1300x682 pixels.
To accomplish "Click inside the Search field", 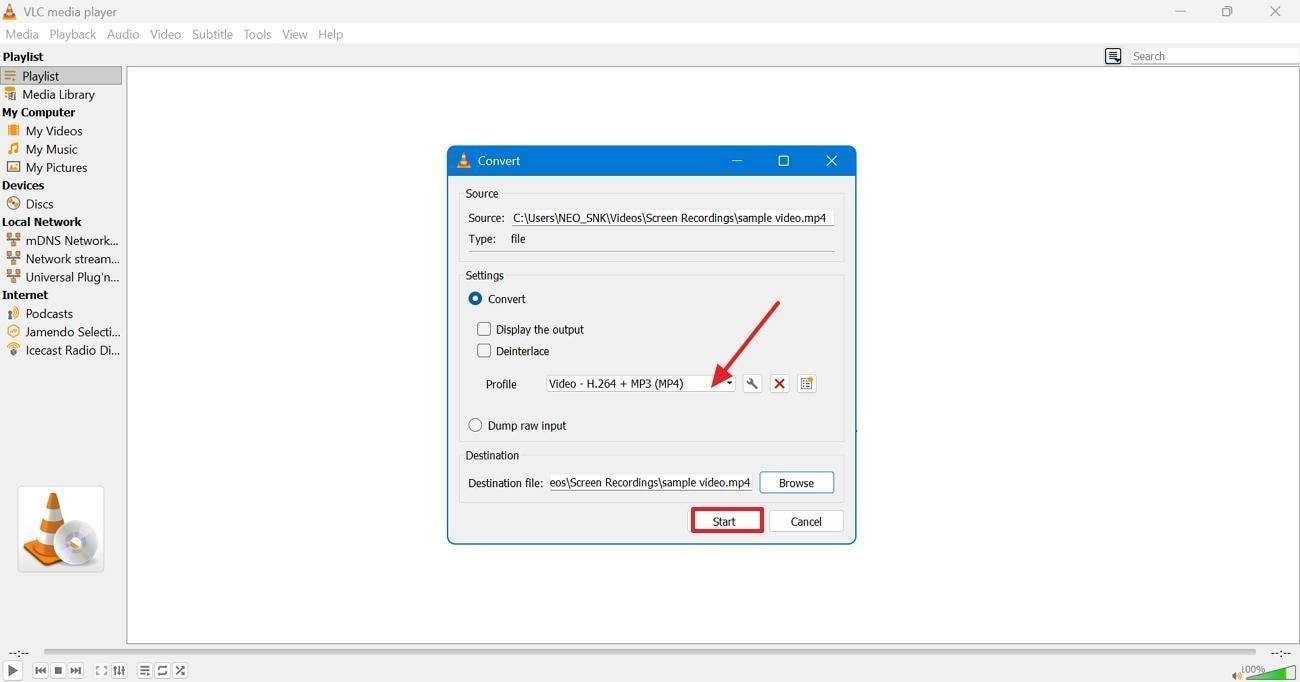I will point(1200,56).
